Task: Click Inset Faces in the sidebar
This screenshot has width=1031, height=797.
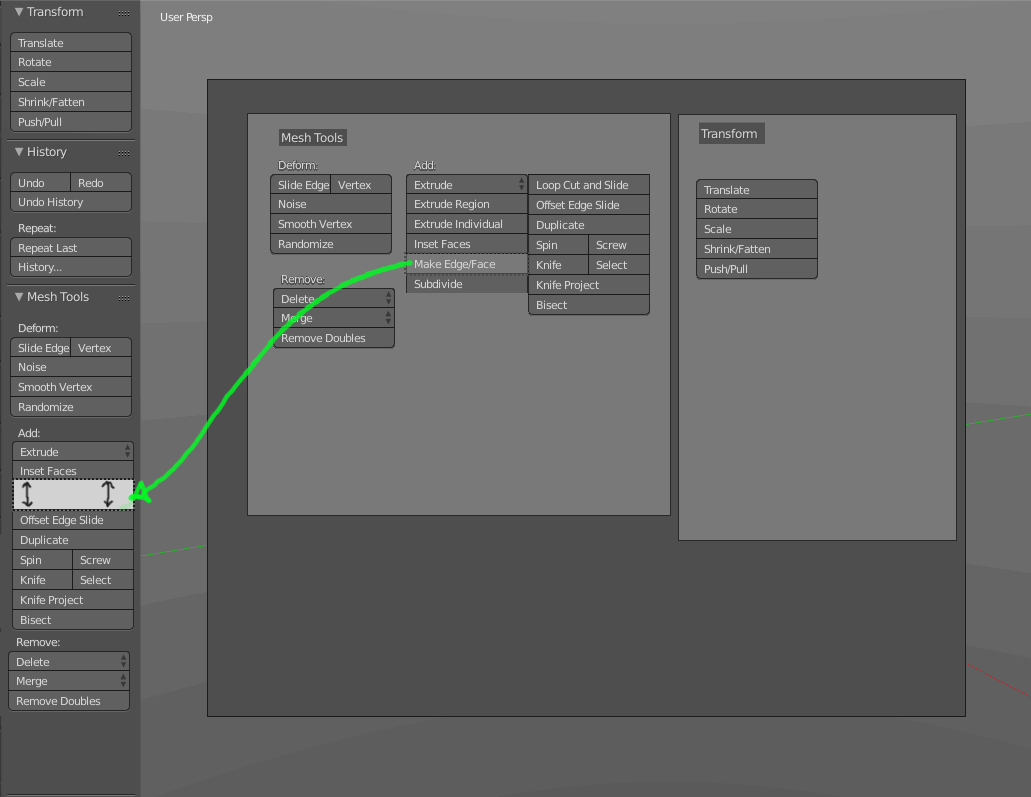Action: click(x=73, y=471)
